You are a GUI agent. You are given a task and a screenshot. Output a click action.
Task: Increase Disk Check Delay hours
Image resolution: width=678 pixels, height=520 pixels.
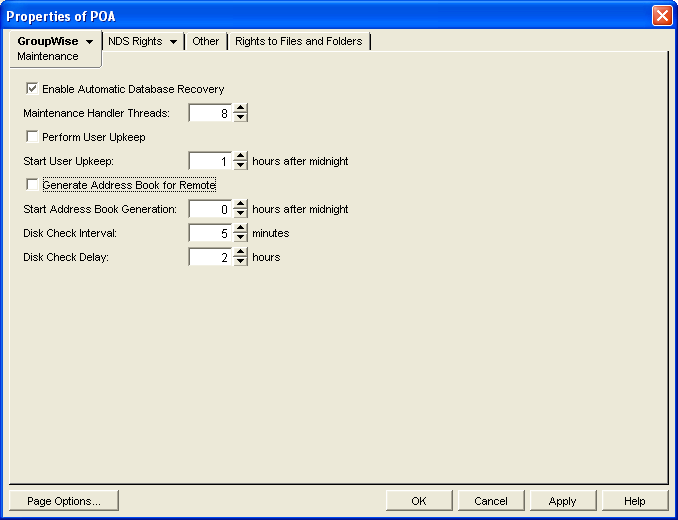(240, 252)
